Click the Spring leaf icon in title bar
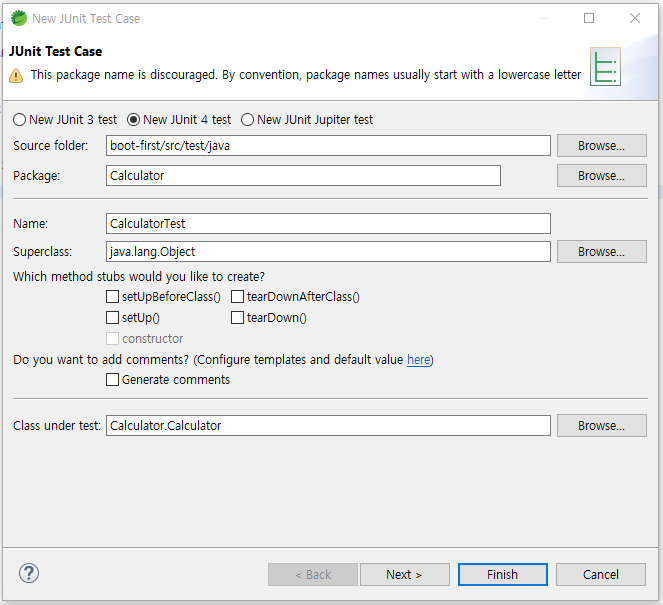The width and height of the screenshot is (663, 605). pos(19,18)
